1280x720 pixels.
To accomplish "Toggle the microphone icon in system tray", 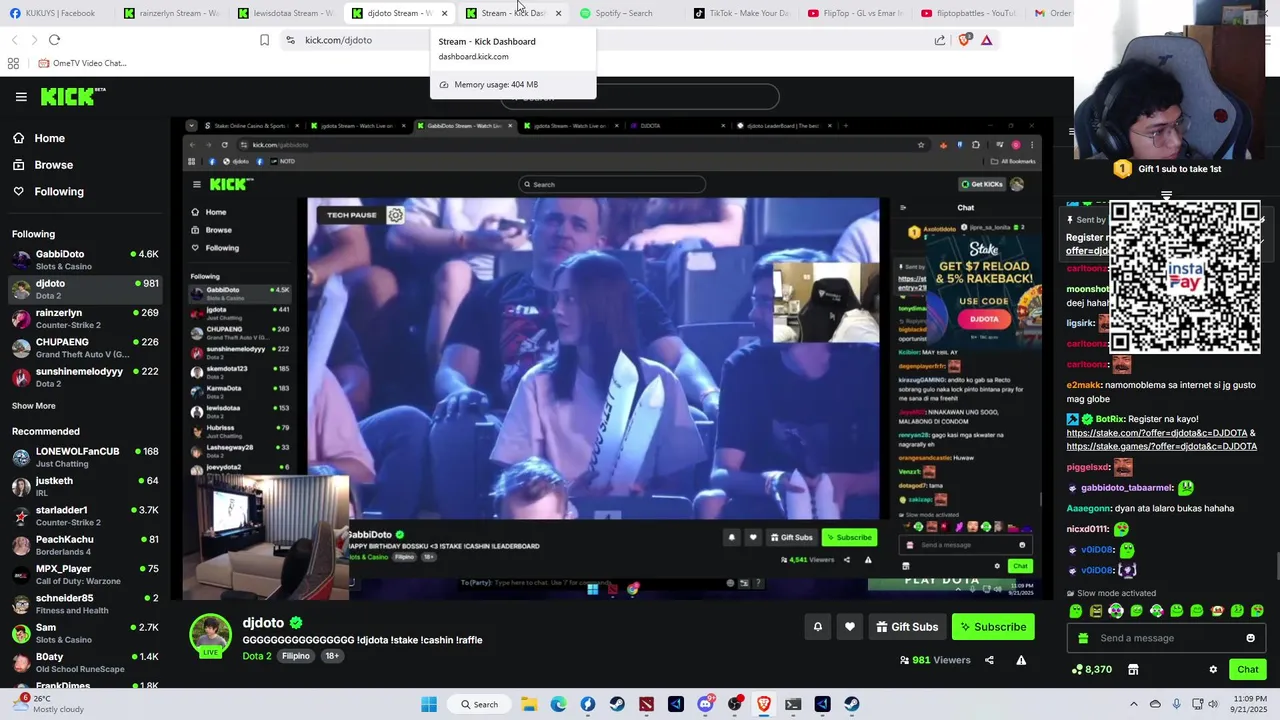I will click(x=1177, y=704).
